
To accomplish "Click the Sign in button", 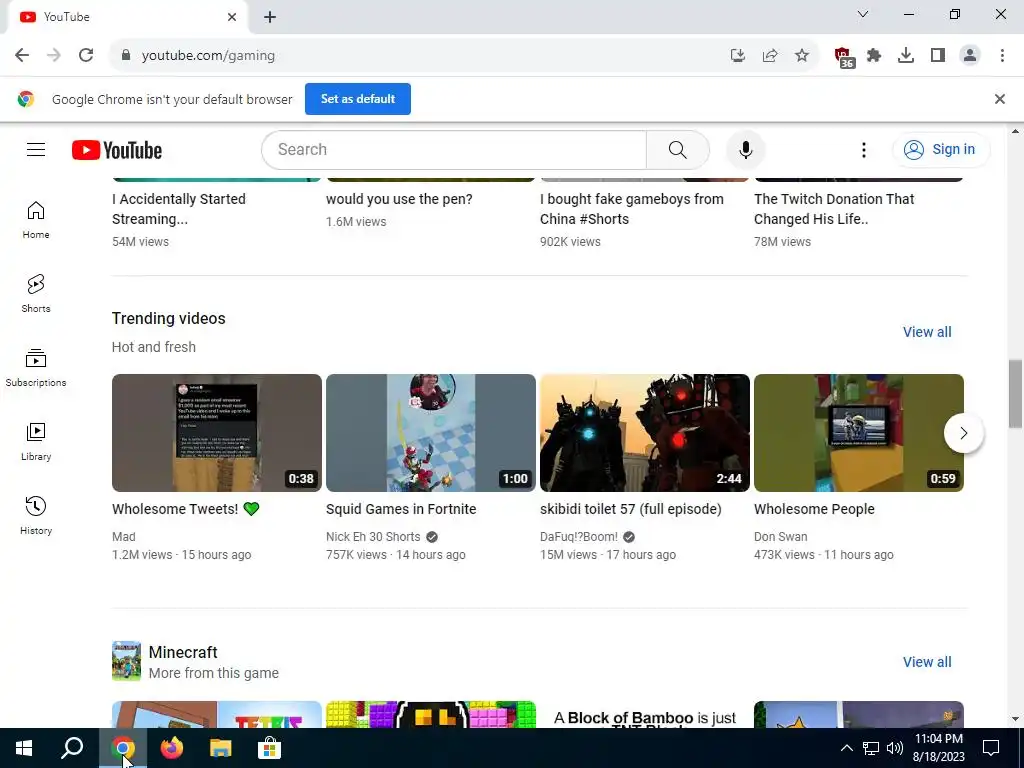I will [x=940, y=150].
